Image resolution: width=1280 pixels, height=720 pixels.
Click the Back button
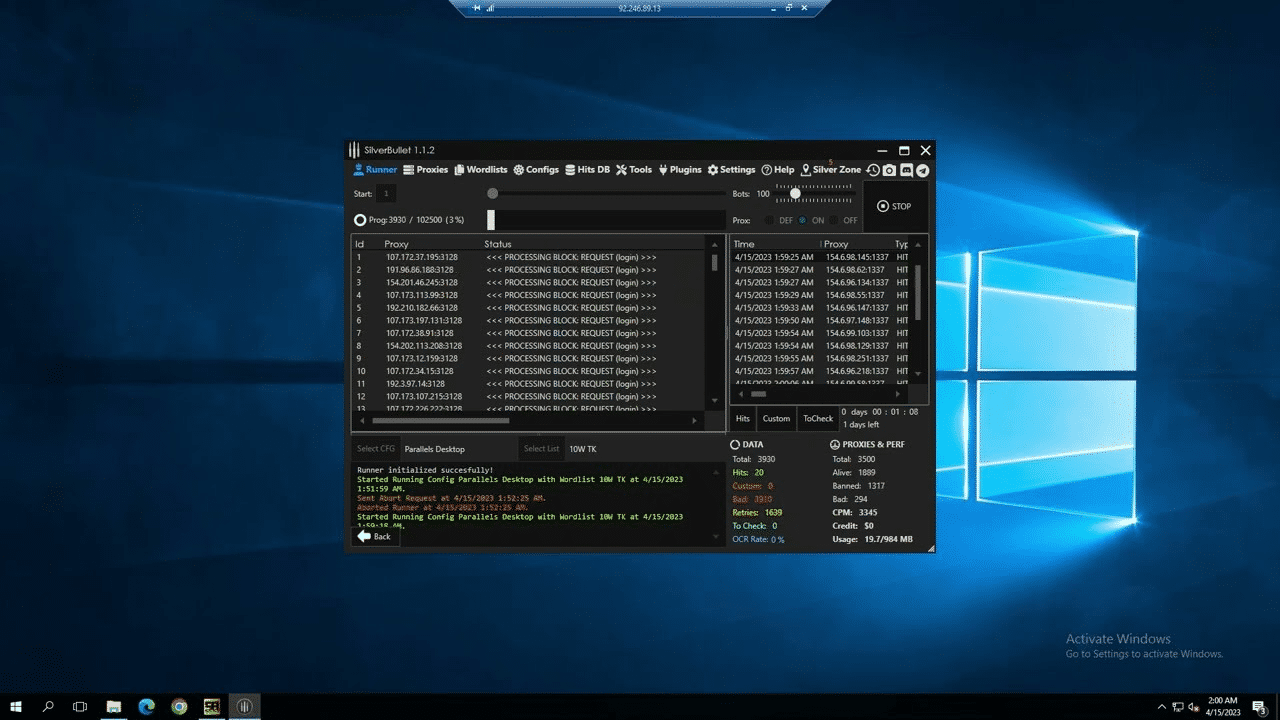click(x=374, y=537)
